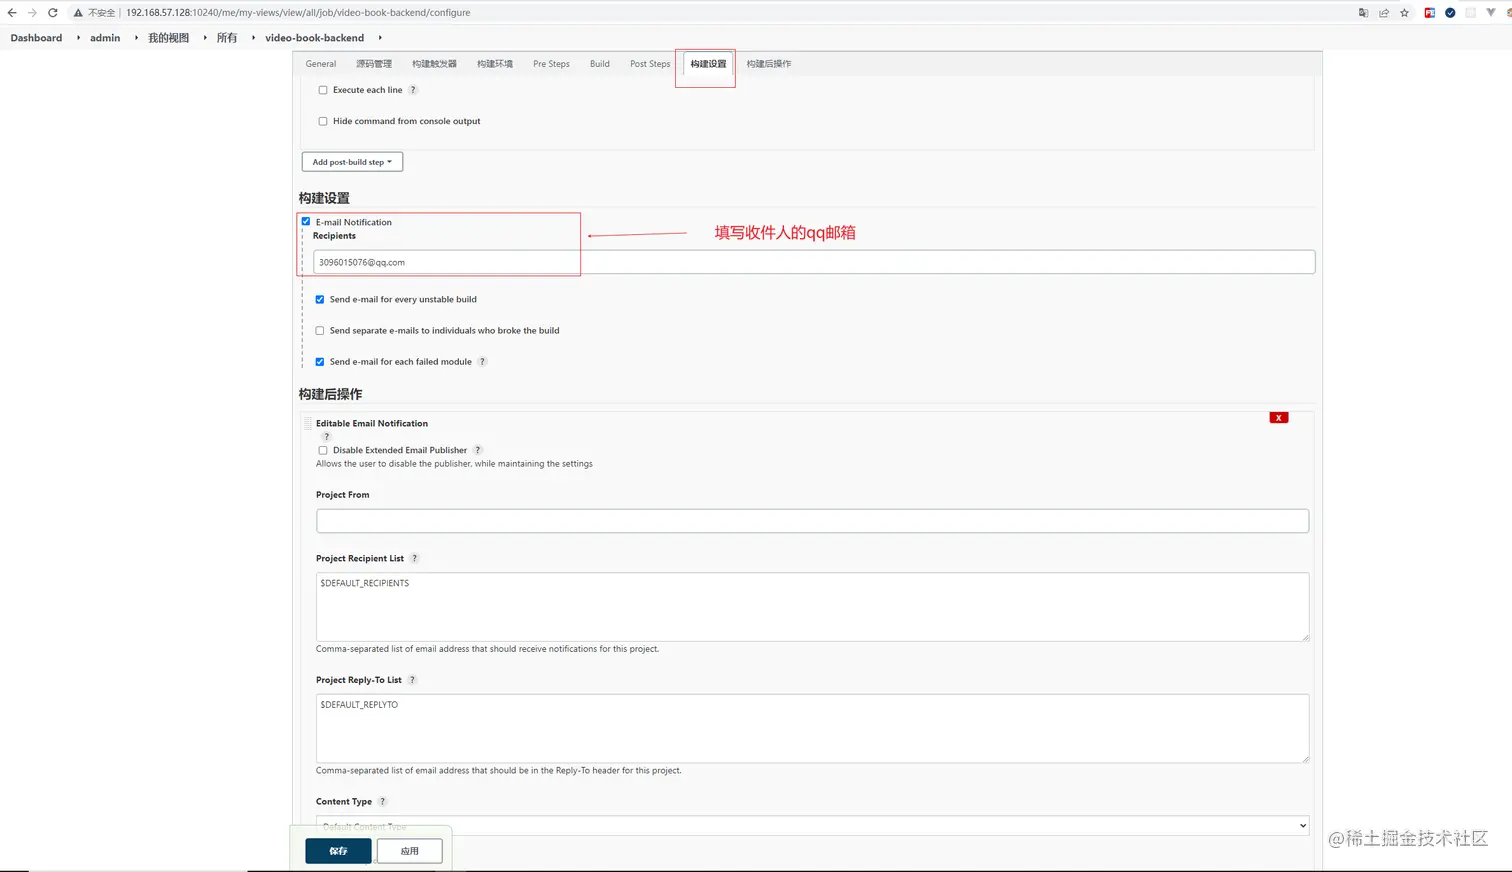
Task: Switch to the Post Steps tab
Action: [x=650, y=64]
